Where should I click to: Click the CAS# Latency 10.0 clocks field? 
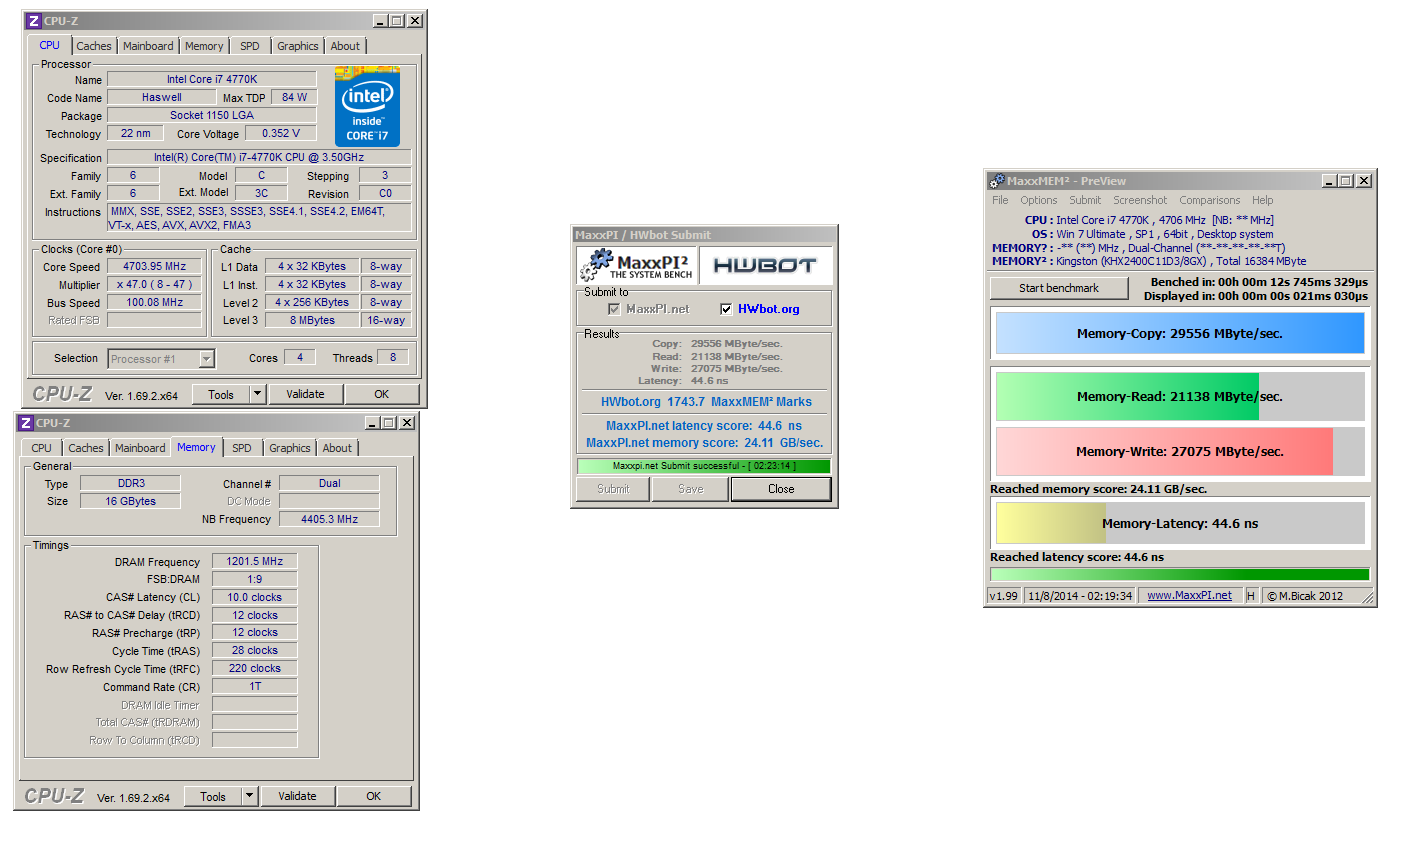coord(254,597)
